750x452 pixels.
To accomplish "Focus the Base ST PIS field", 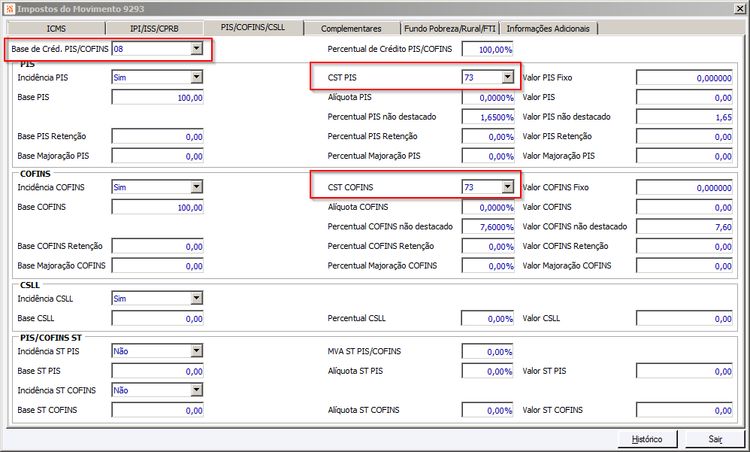I will [157, 371].
